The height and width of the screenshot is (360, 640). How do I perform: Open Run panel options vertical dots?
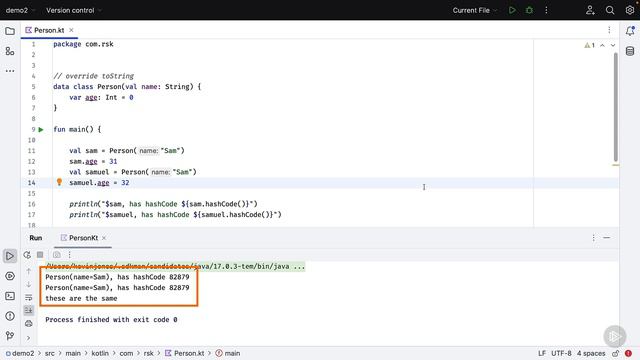click(x=593, y=238)
